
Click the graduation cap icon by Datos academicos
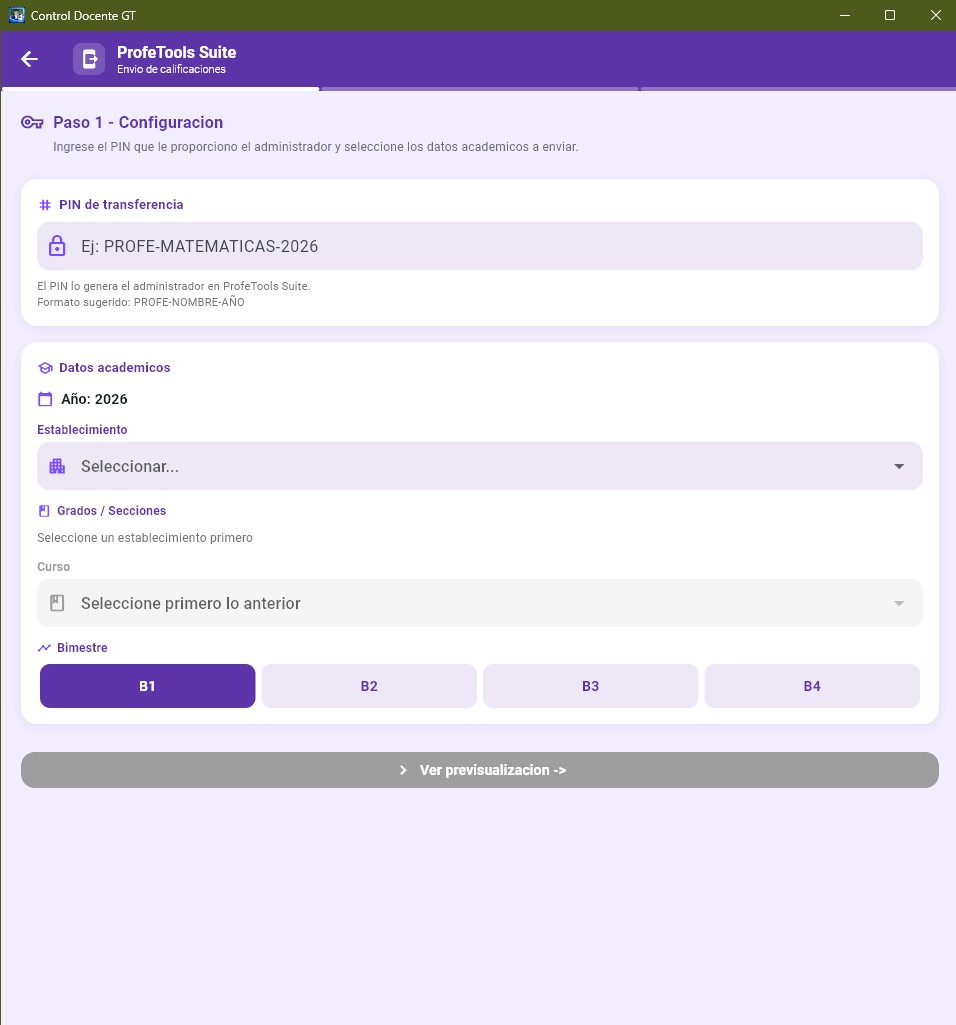coord(45,368)
